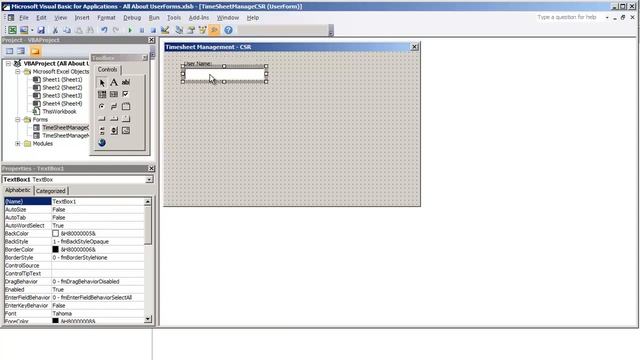Open the Insert UserForm icon's dropdown arrow

(32, 30)
